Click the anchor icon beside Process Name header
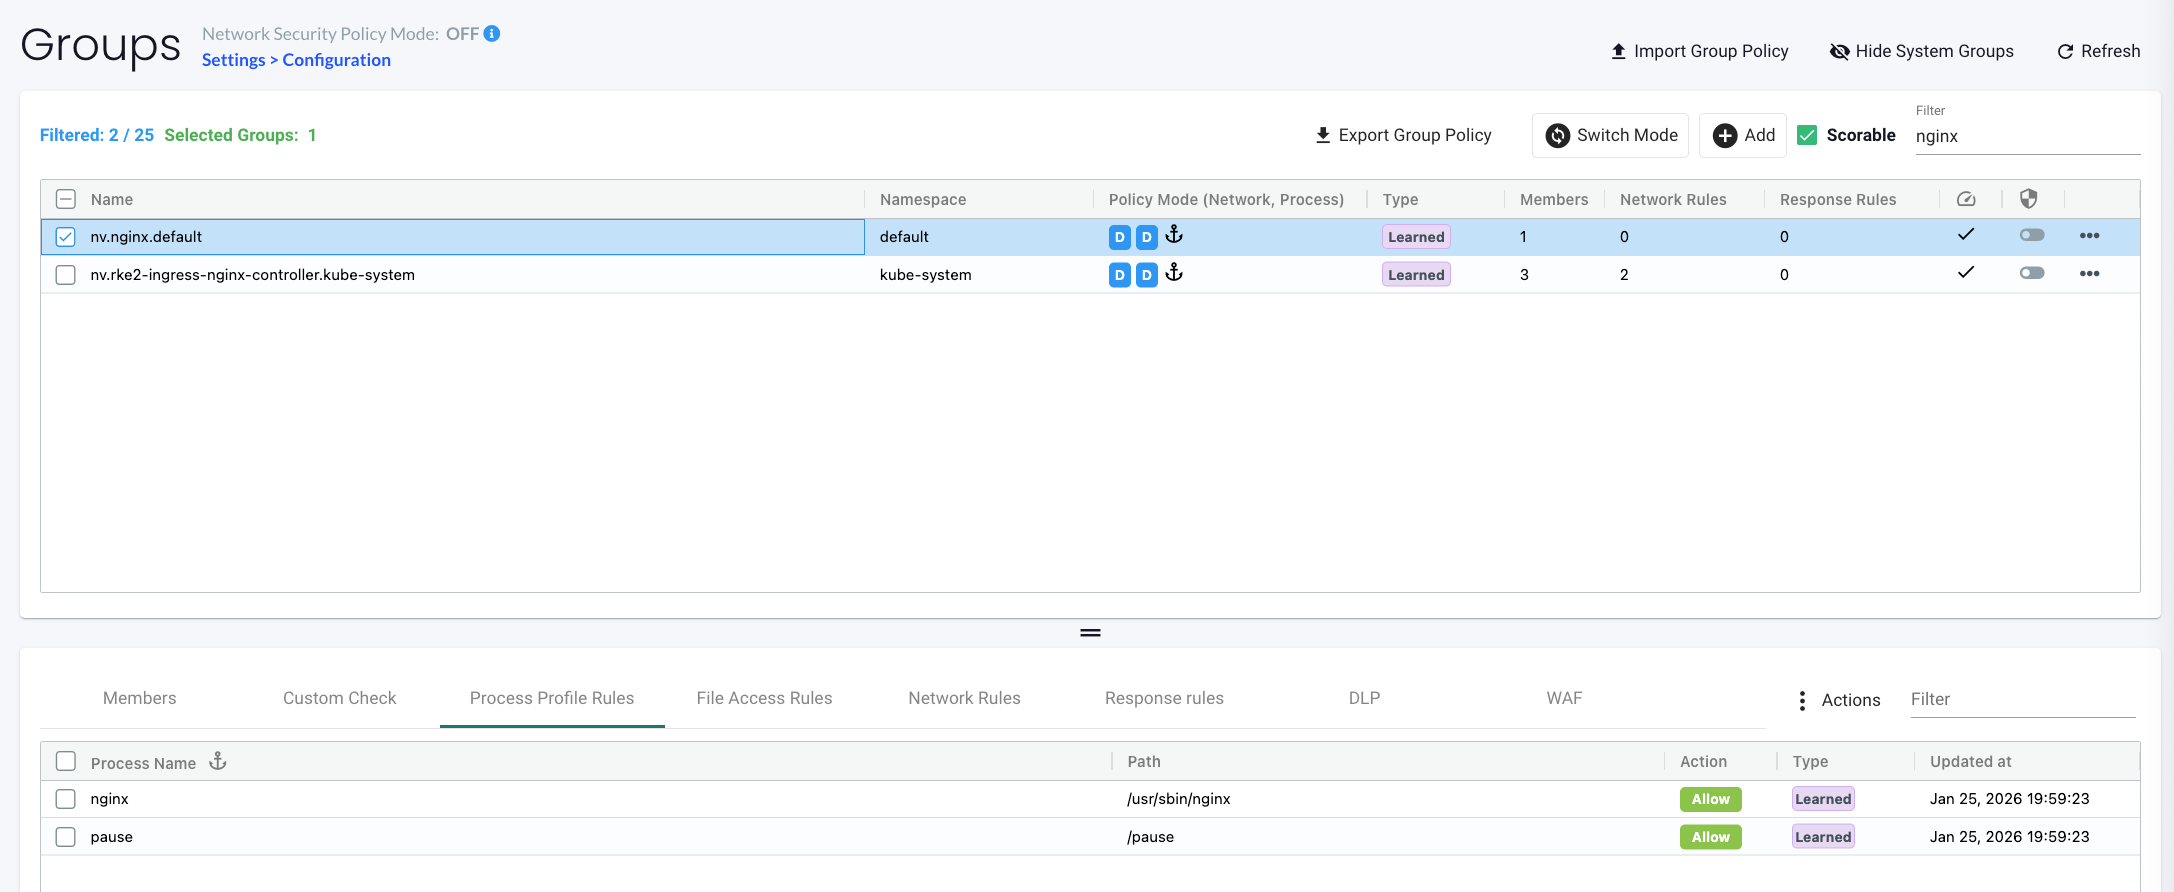Viewport: 2174px width, 892px height. (218, 762)
